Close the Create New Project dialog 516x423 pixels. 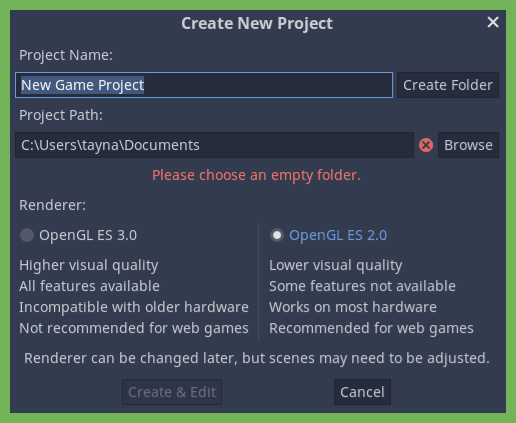point(493,23)
